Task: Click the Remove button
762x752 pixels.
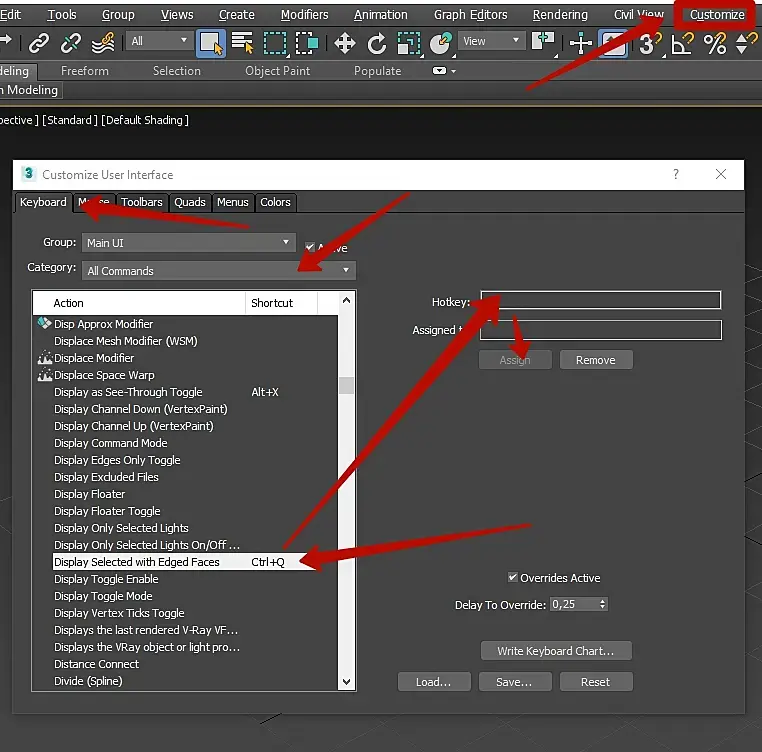Action: (596, 360)
